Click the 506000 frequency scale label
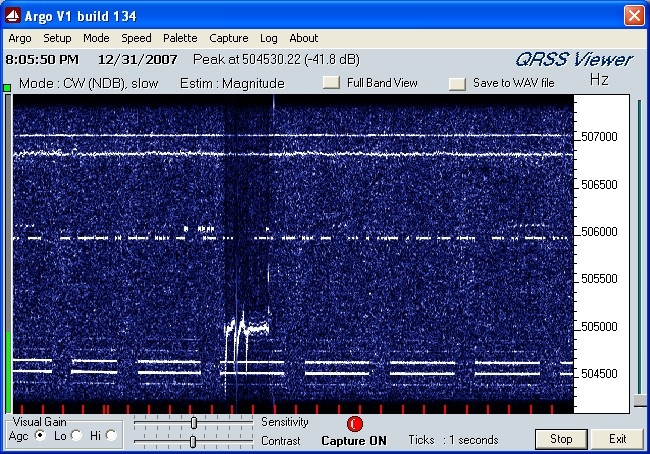This screenshot has height=454, width=650. [599, 231]
